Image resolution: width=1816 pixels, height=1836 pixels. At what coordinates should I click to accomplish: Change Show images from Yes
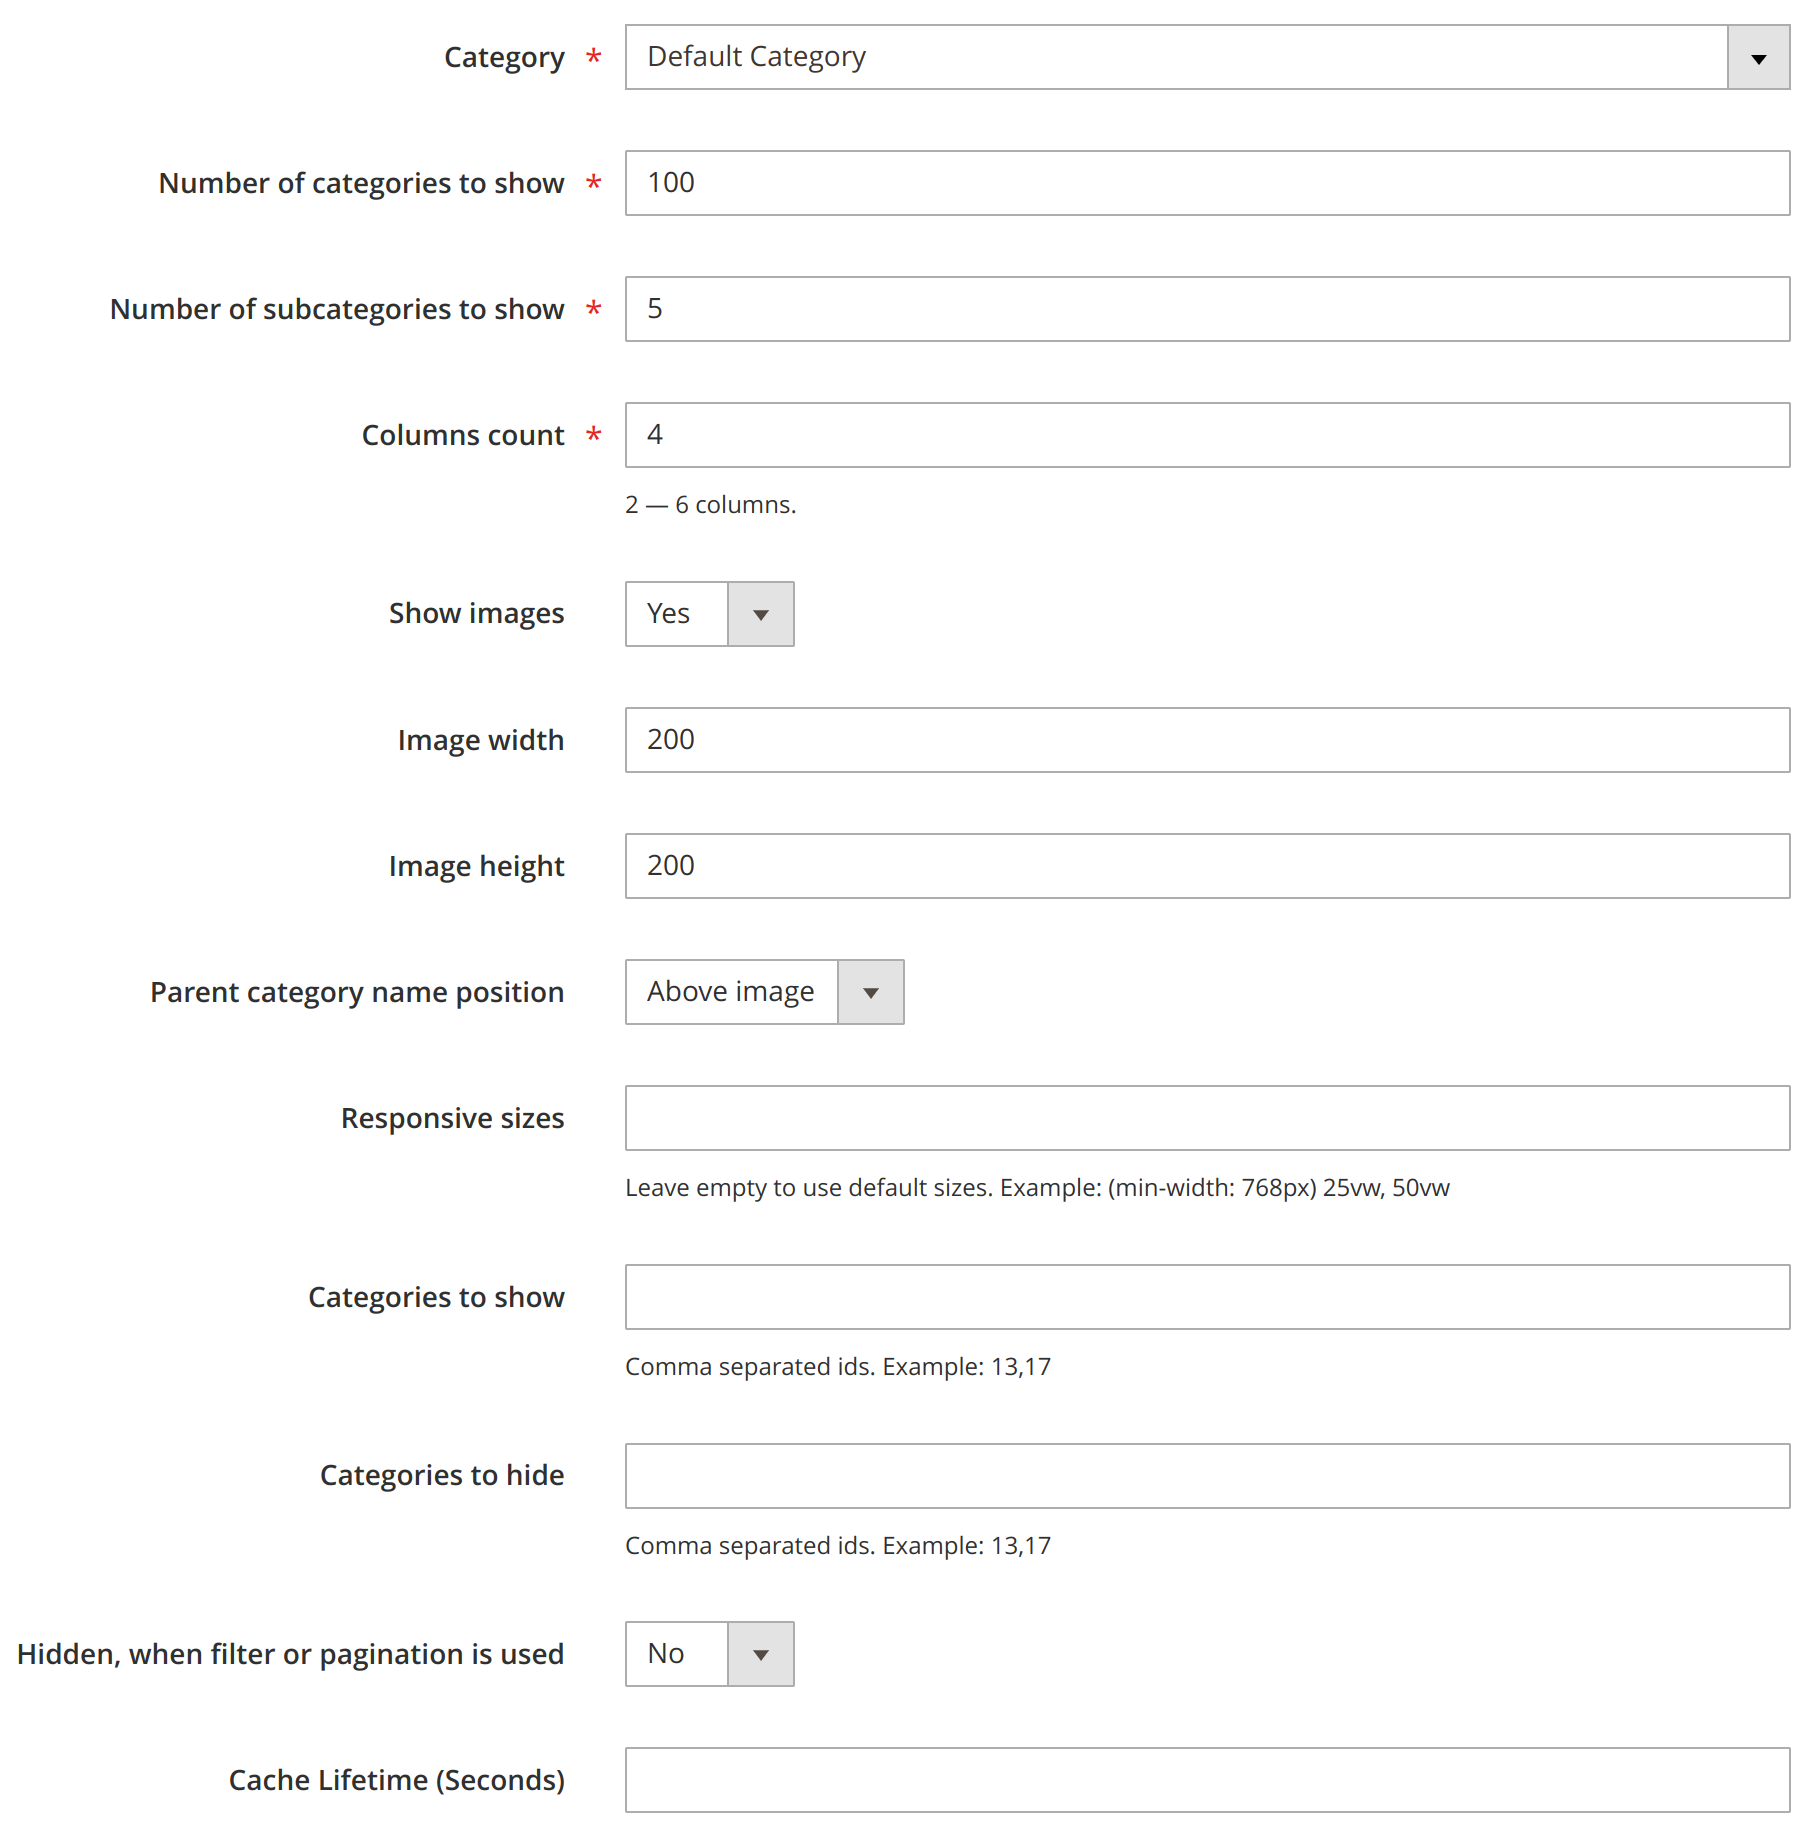[x=676, y=614]
